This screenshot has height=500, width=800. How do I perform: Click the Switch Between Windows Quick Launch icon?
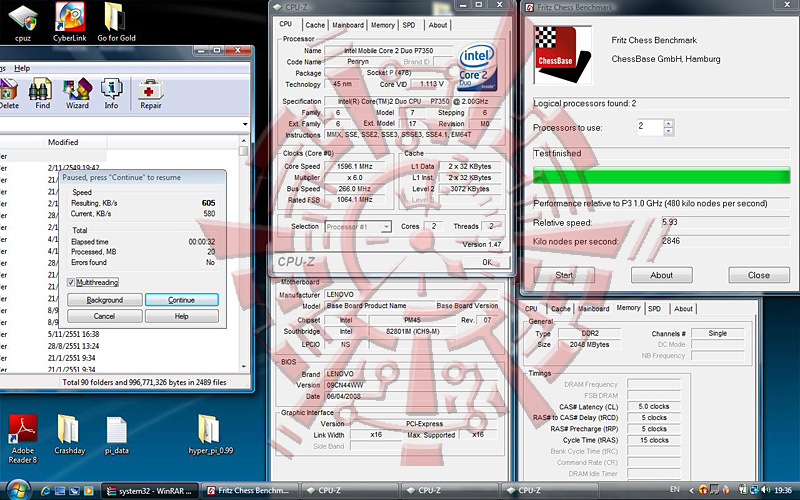pos(74,491)
